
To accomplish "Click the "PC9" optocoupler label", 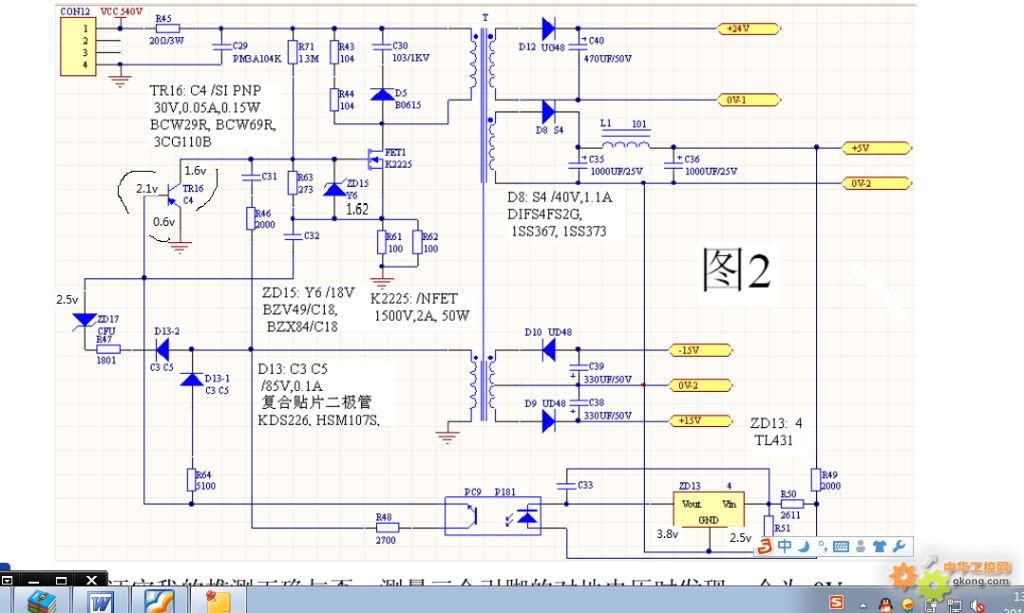I will (473, 492).
